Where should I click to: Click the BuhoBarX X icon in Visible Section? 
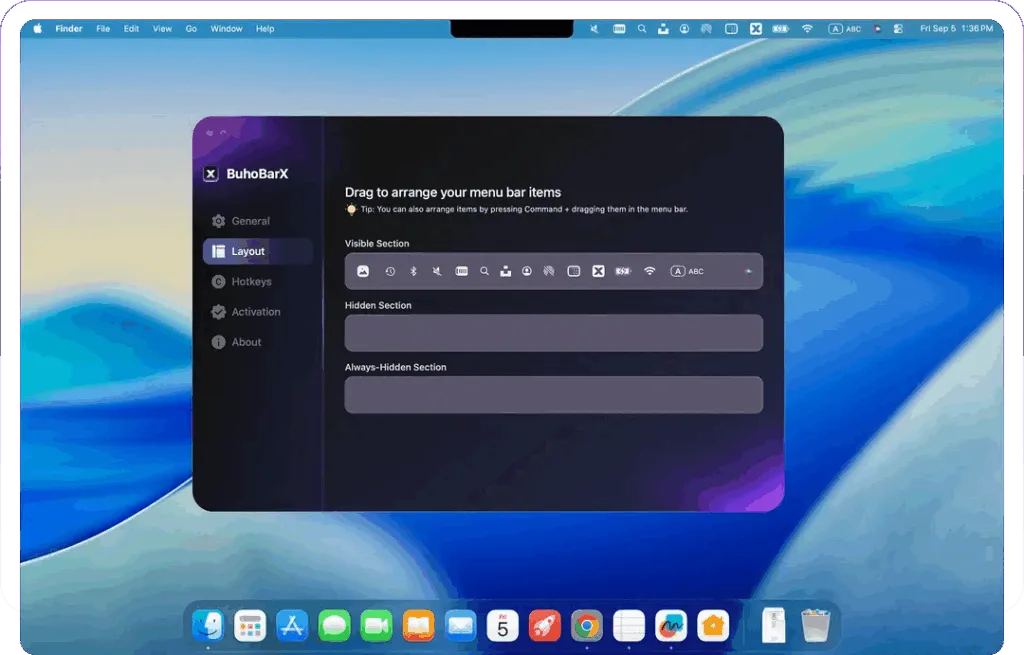coord(598,271)
